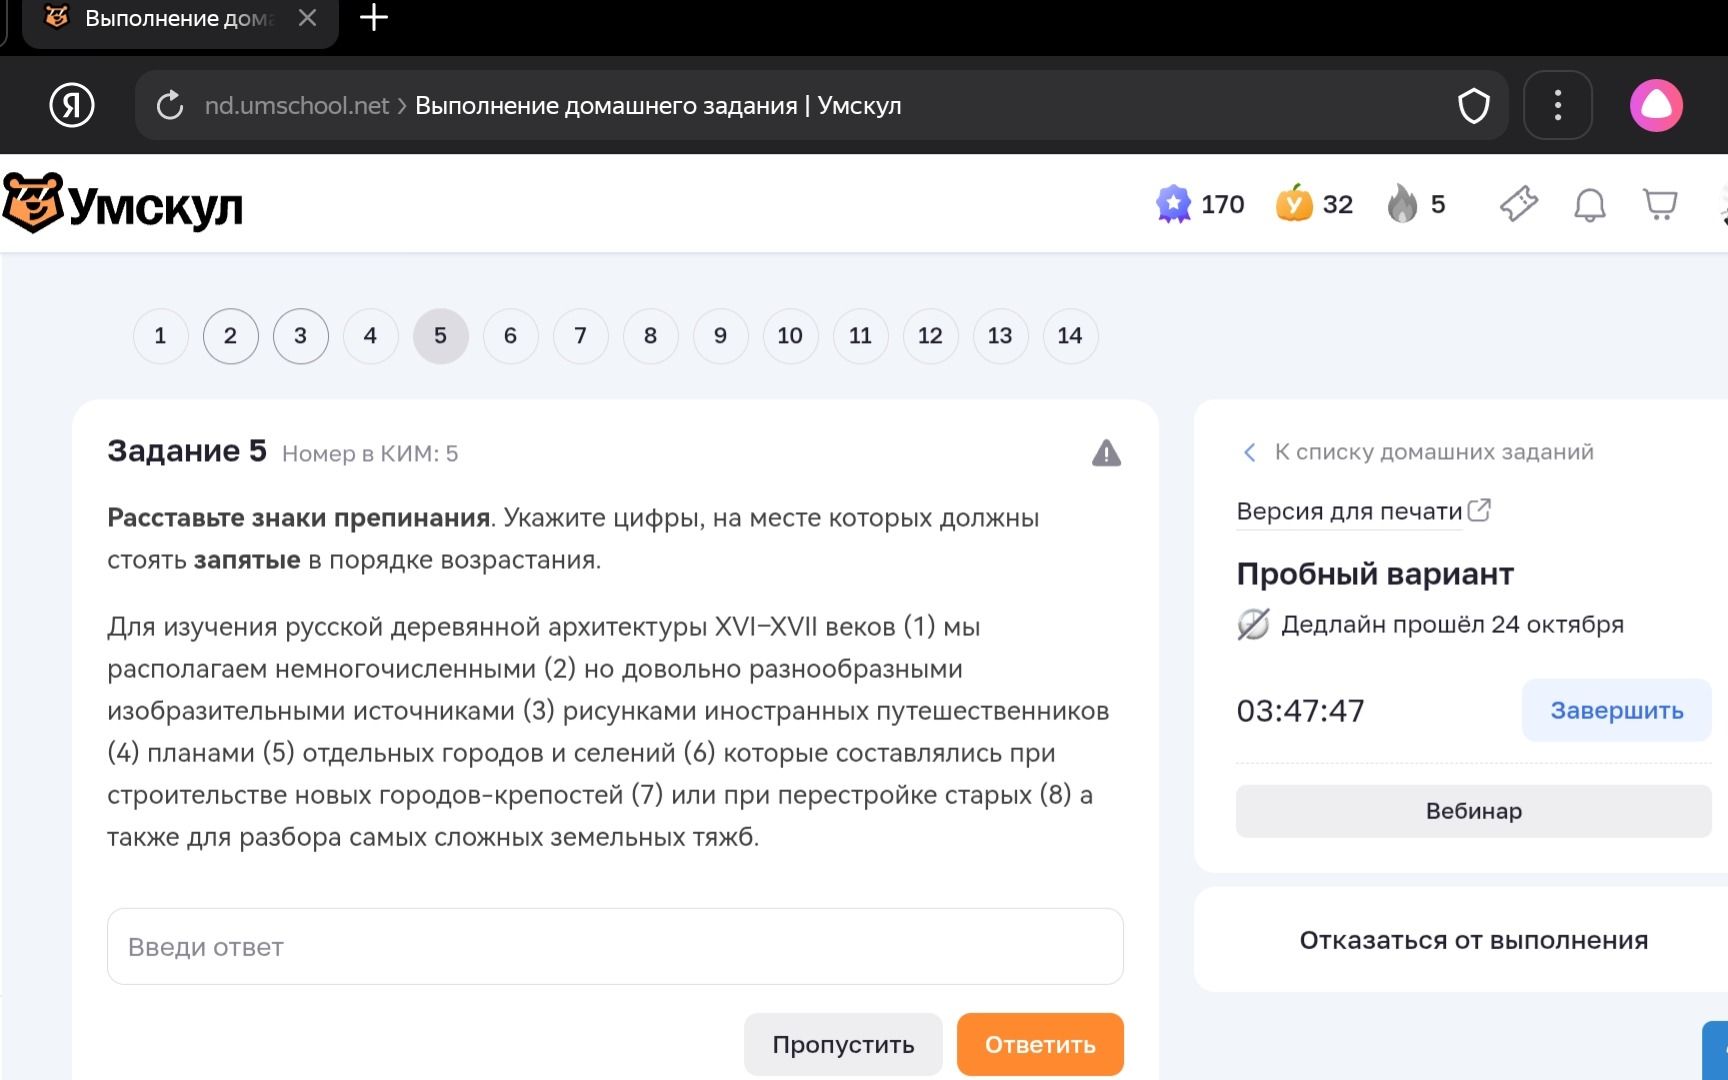Screen dimensions: 1728x1080
Task: Open Версия для печати link
Action: [1349, 511]
